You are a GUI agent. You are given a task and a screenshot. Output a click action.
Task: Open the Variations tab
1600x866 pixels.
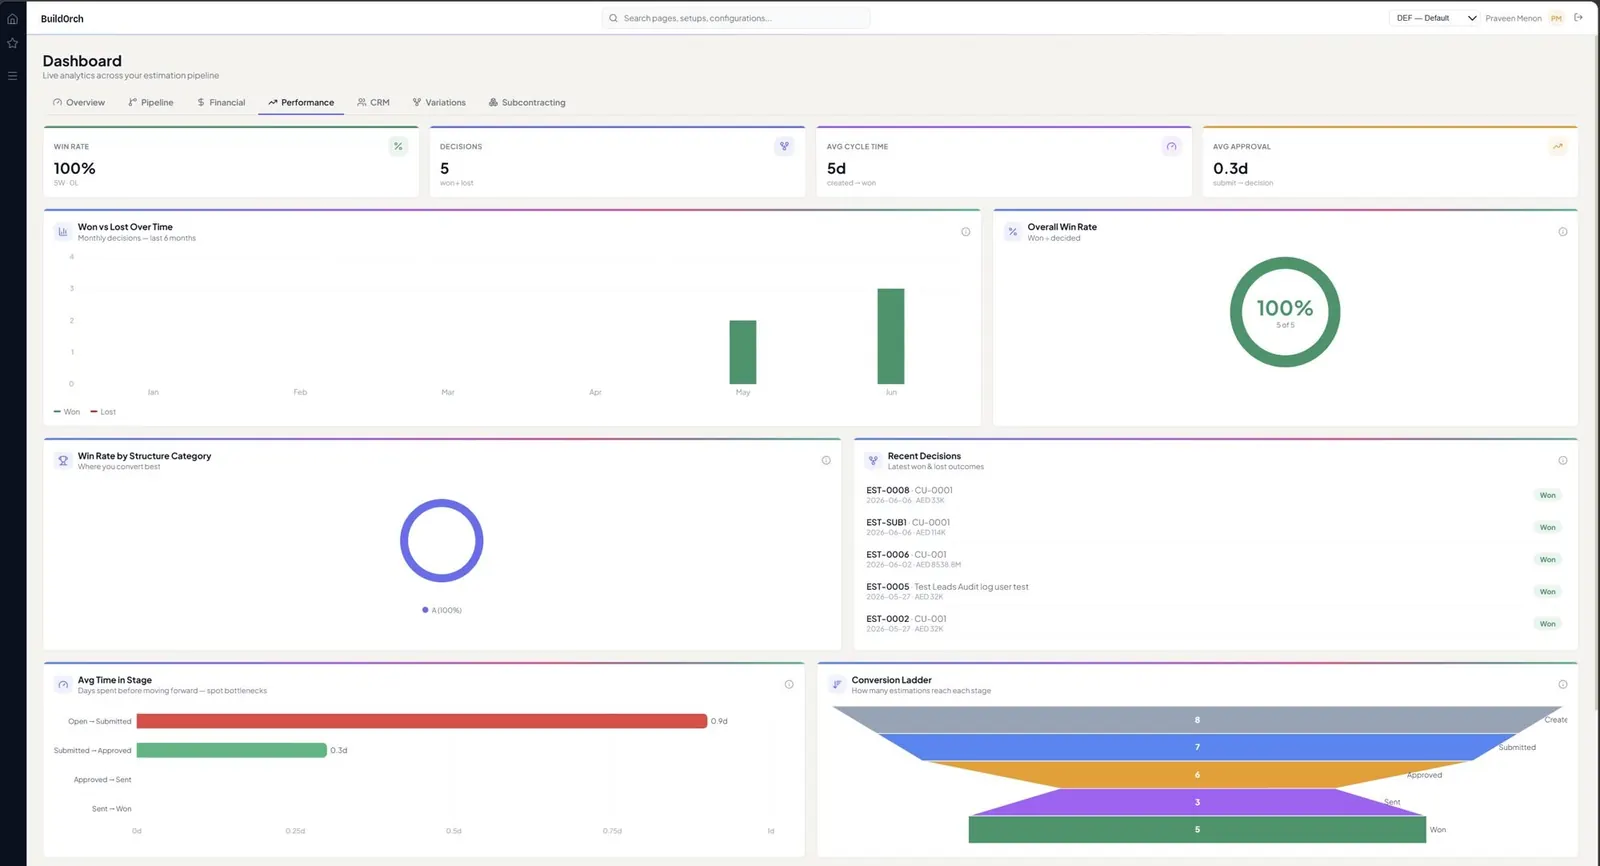click(439, 102)
